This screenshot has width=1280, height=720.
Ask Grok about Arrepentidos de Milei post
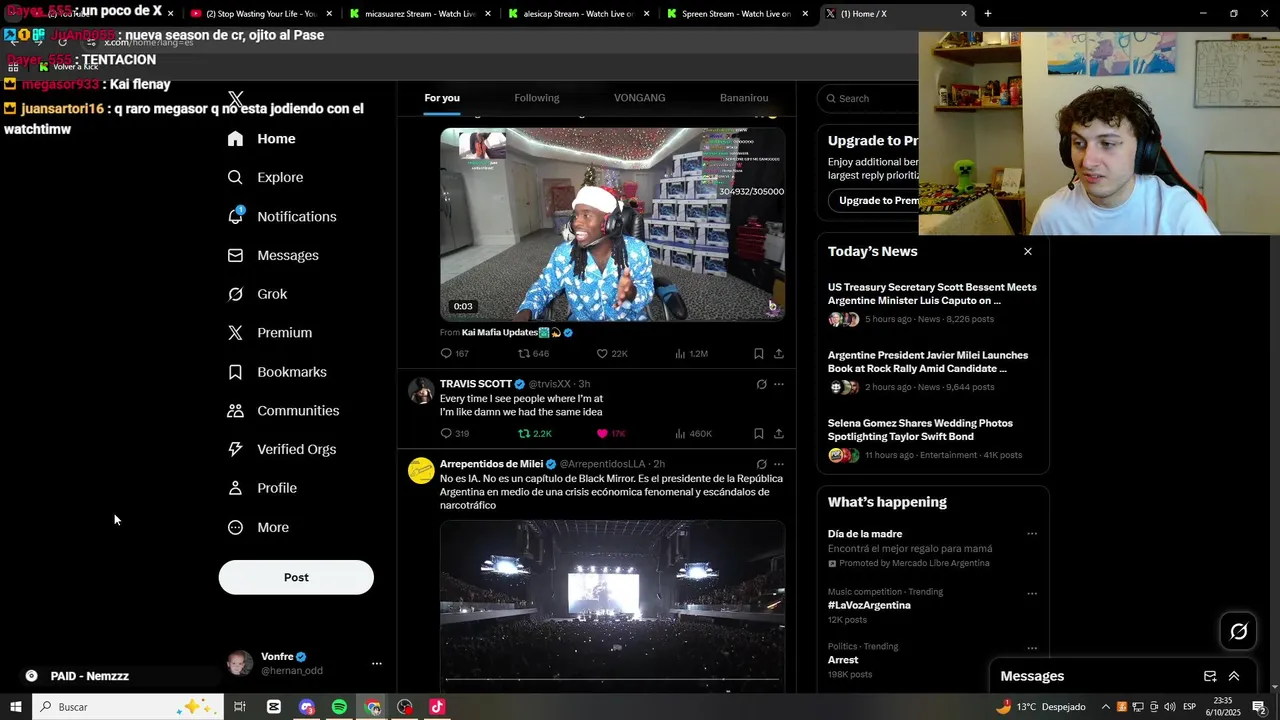761,464
